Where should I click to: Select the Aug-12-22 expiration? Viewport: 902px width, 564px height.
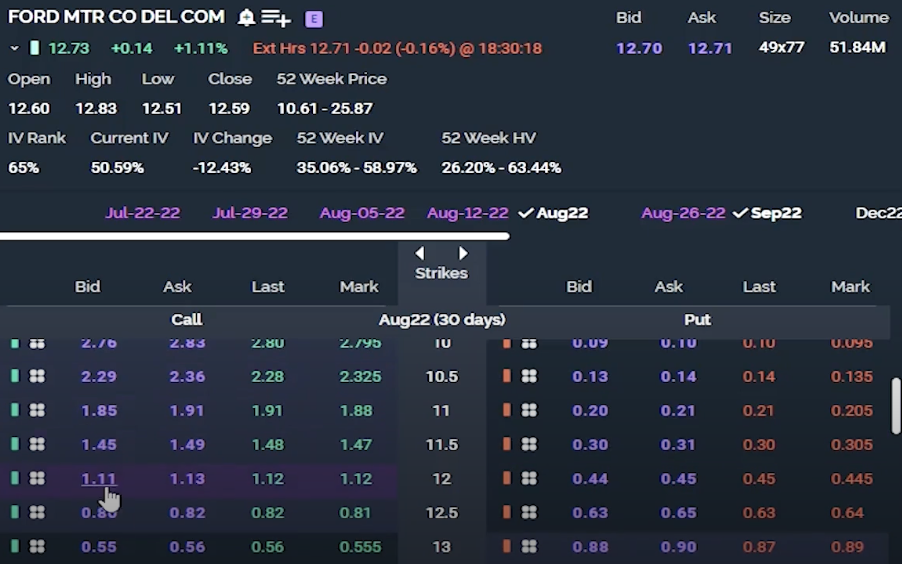(468, 213)
